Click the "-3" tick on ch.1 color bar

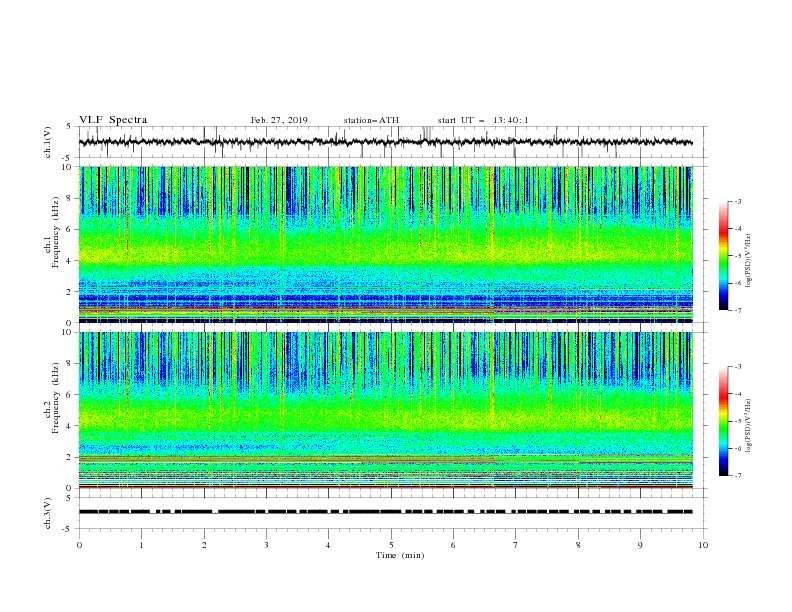(737, 201)
